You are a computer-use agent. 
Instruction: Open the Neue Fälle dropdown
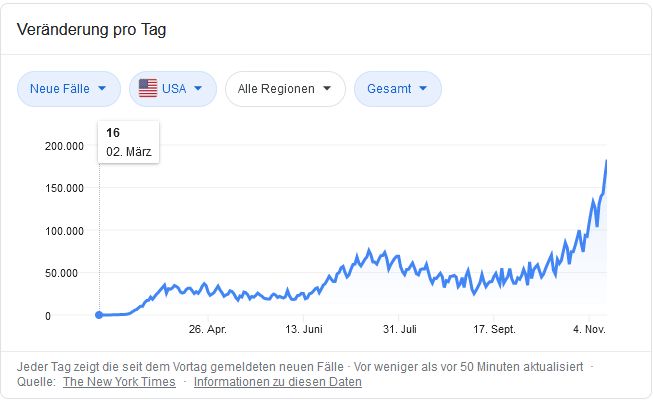69,89
